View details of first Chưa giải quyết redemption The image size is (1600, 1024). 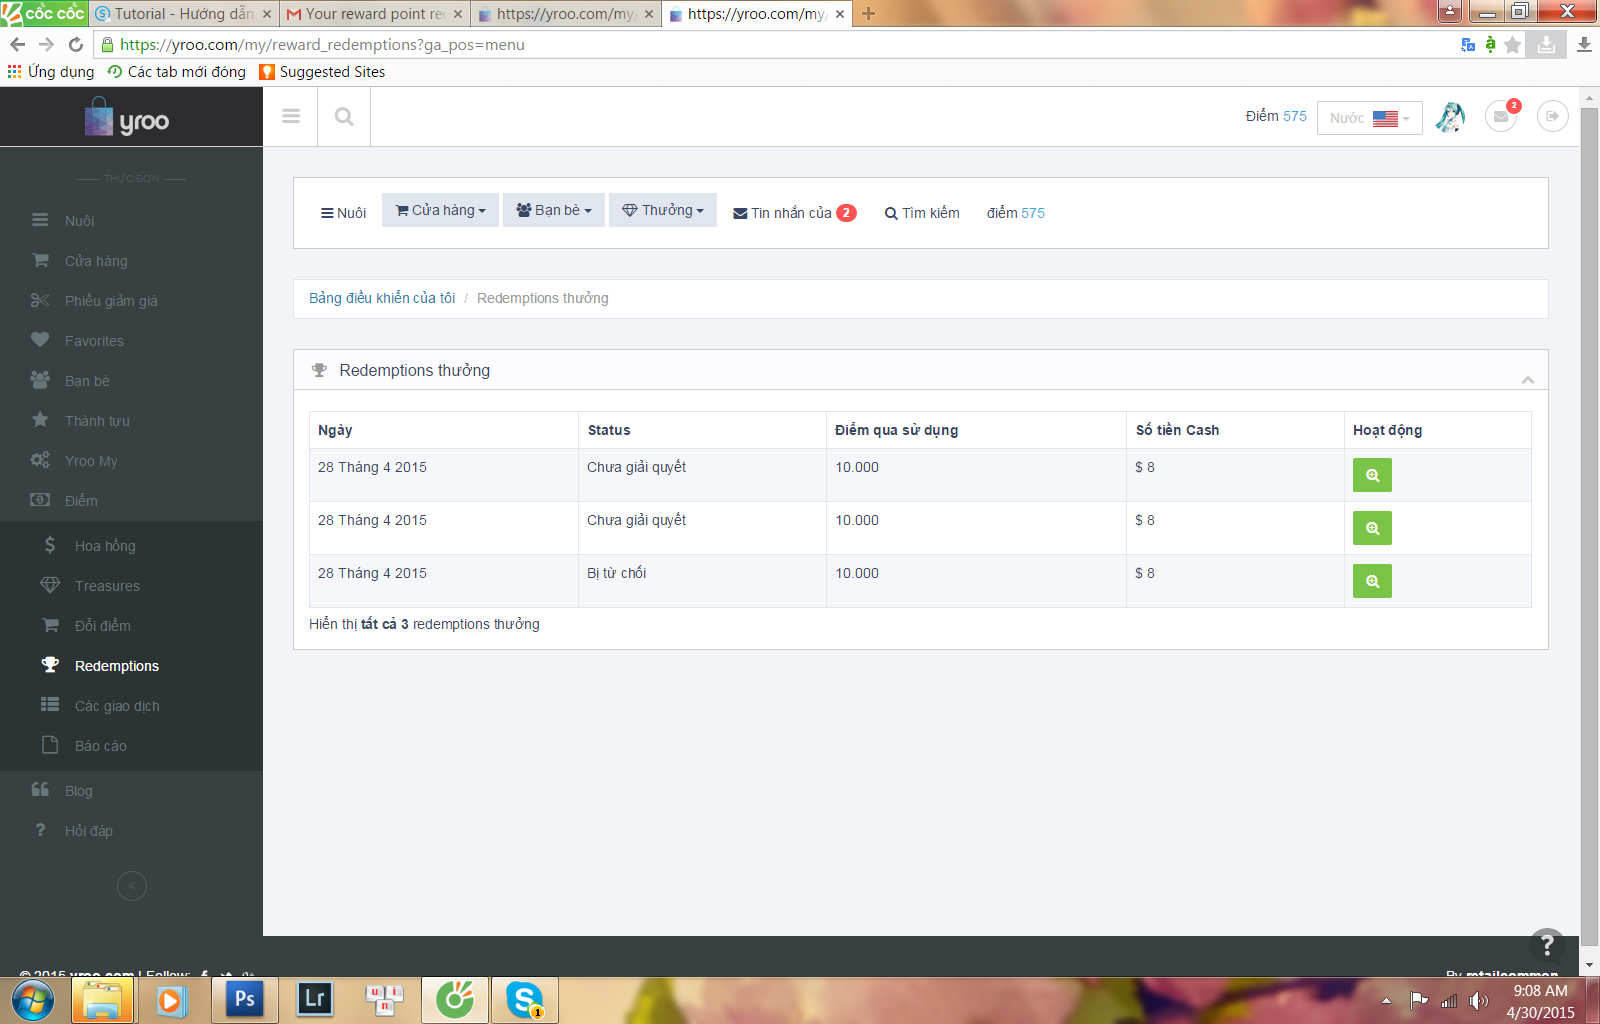pyautogui.click(x=1372, y=475)
